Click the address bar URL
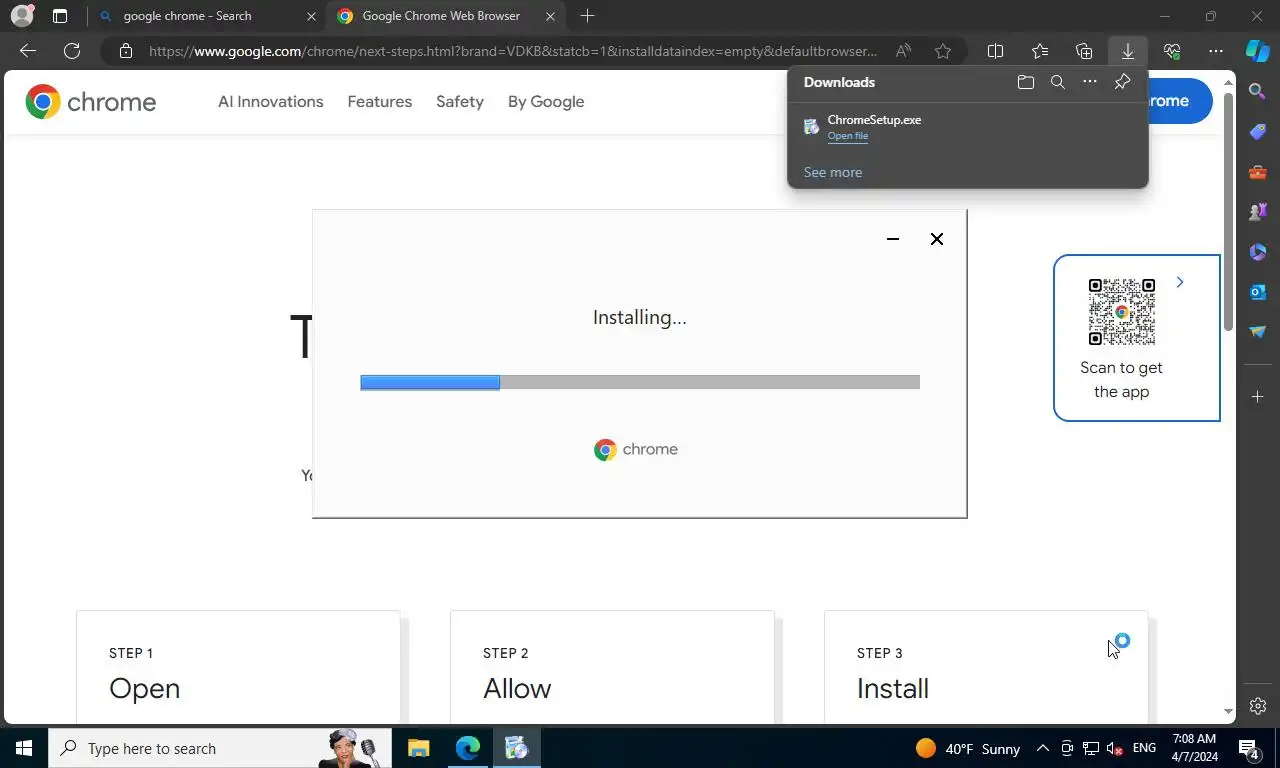 [513, 51]
